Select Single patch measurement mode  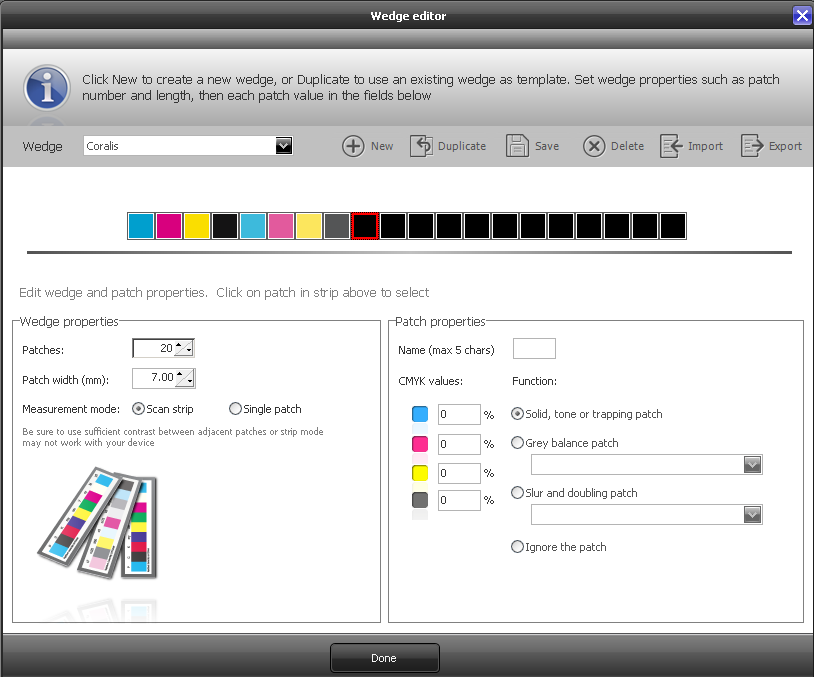tap(235, 409)
